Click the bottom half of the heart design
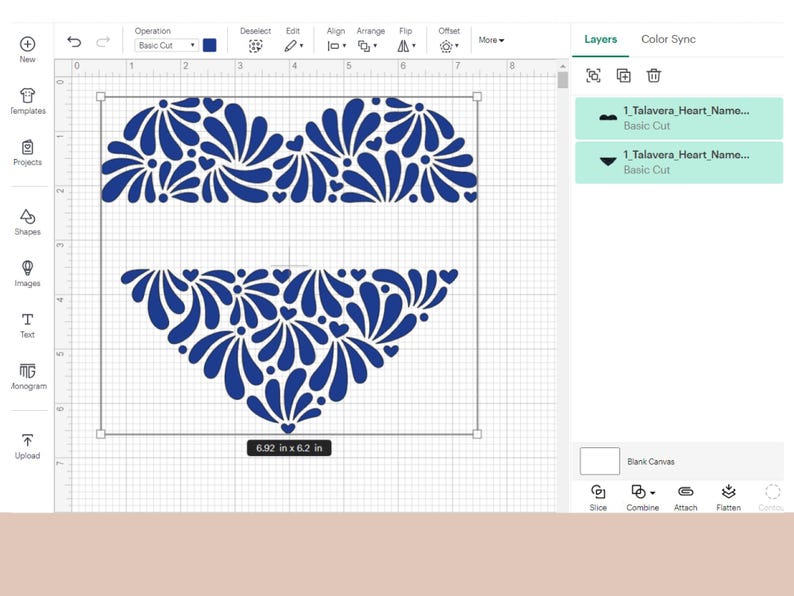Image resolution: width=794 pixels, height=596 pixels. click(289, 351)
